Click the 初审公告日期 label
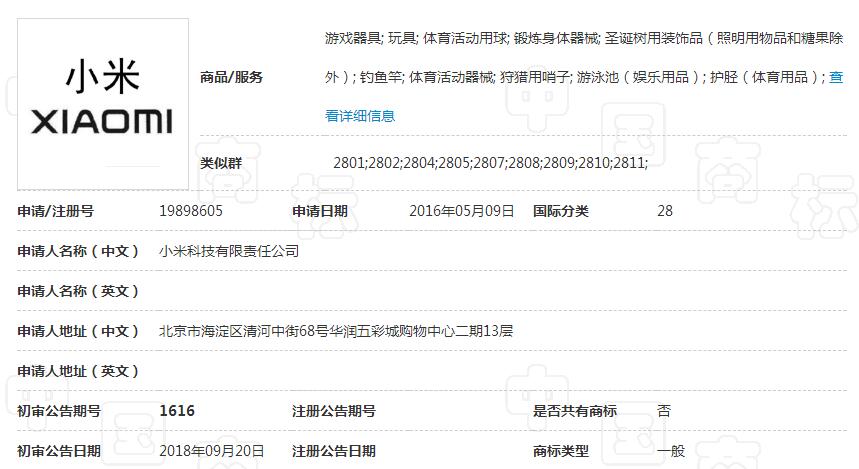The width and height of the screenshot is (859, 469). click(x=59, y=451)
